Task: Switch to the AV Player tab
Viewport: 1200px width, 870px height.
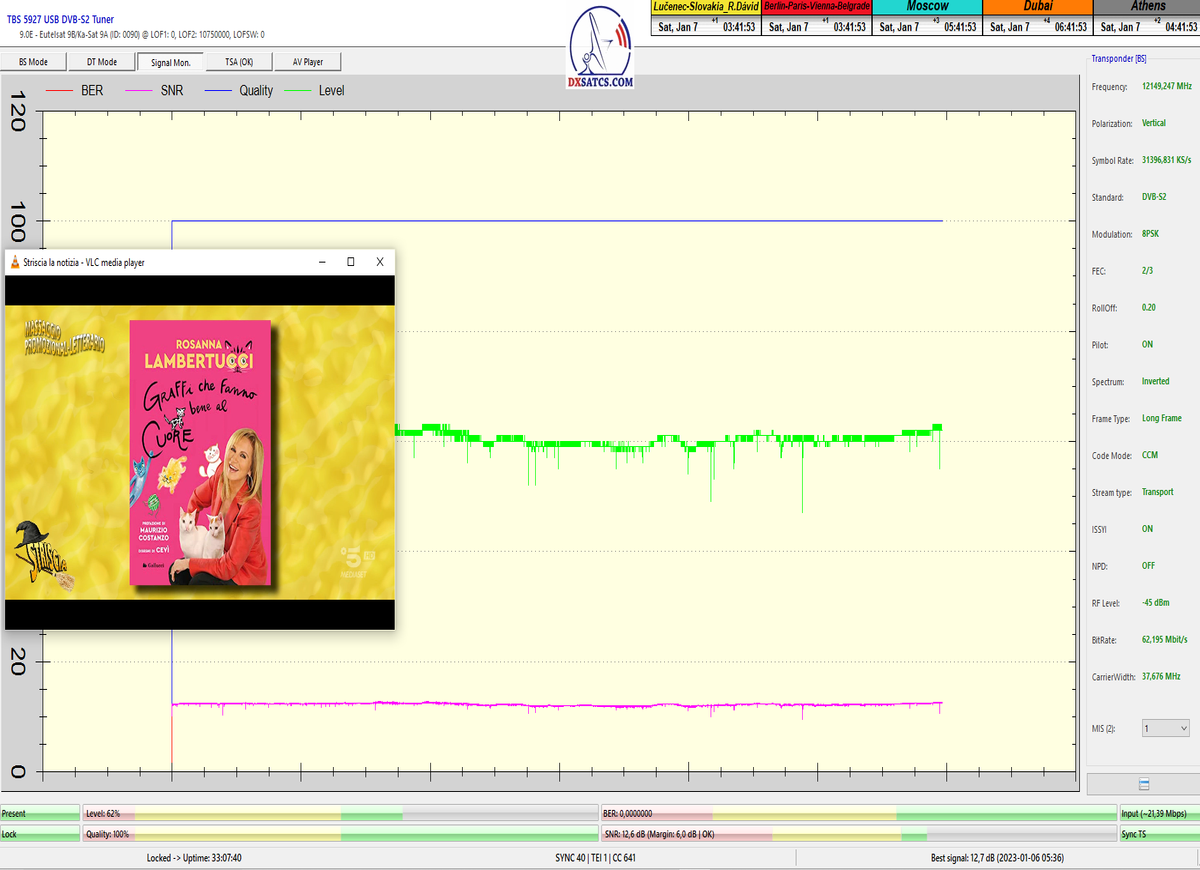Action: 307,62
